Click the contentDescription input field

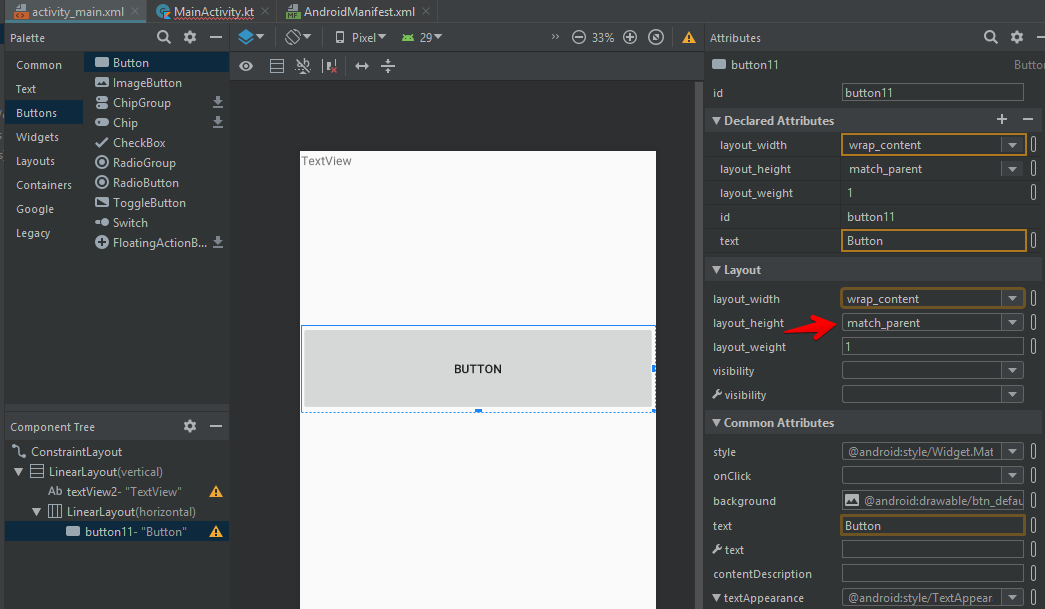(932, 574)
